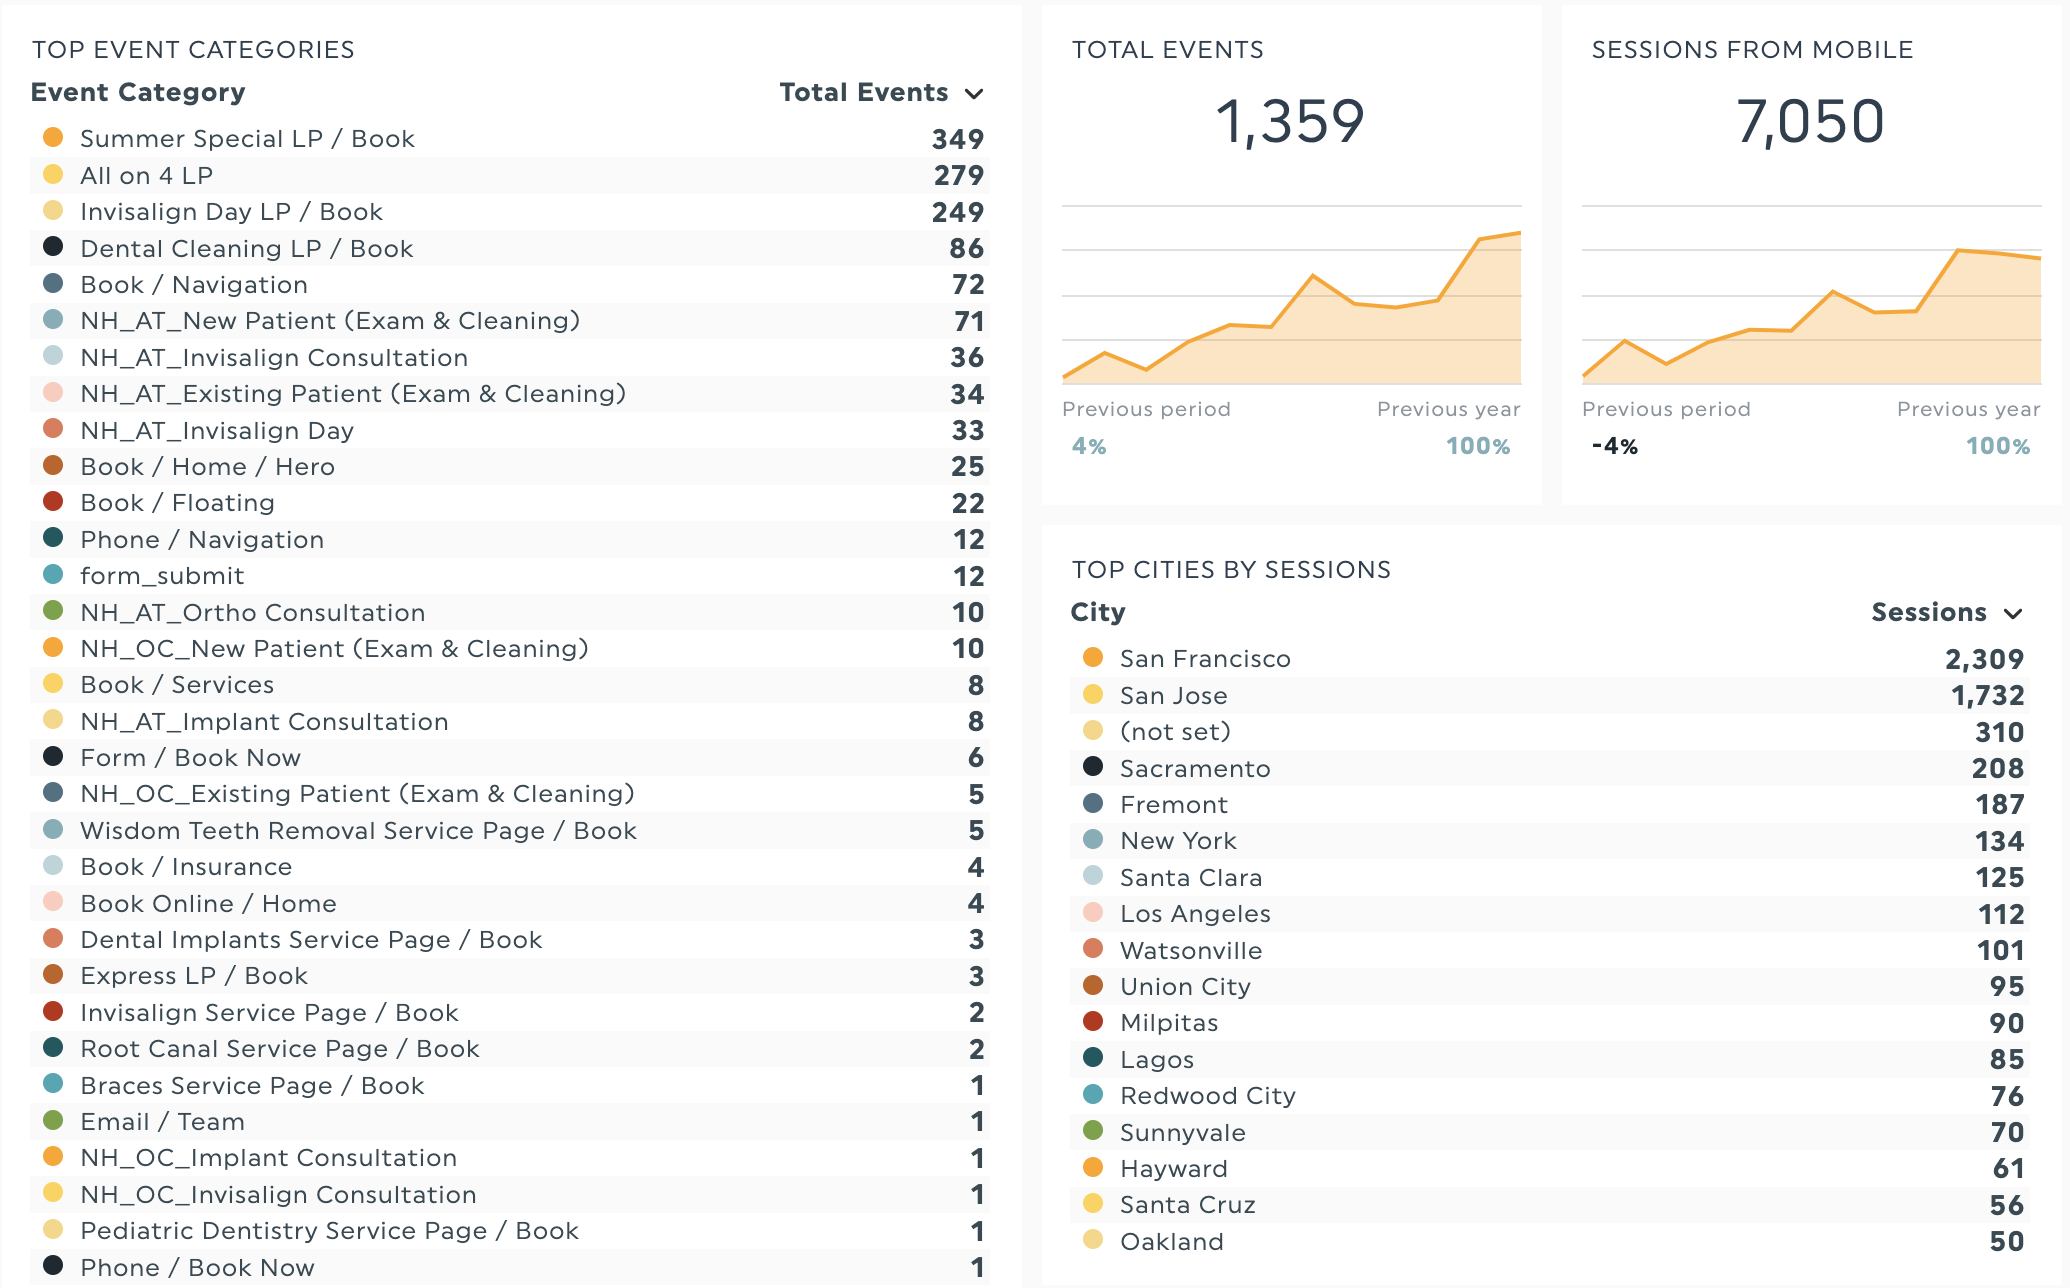
Task: Click the 1,359 total events figure
Action: (1290, 122)
